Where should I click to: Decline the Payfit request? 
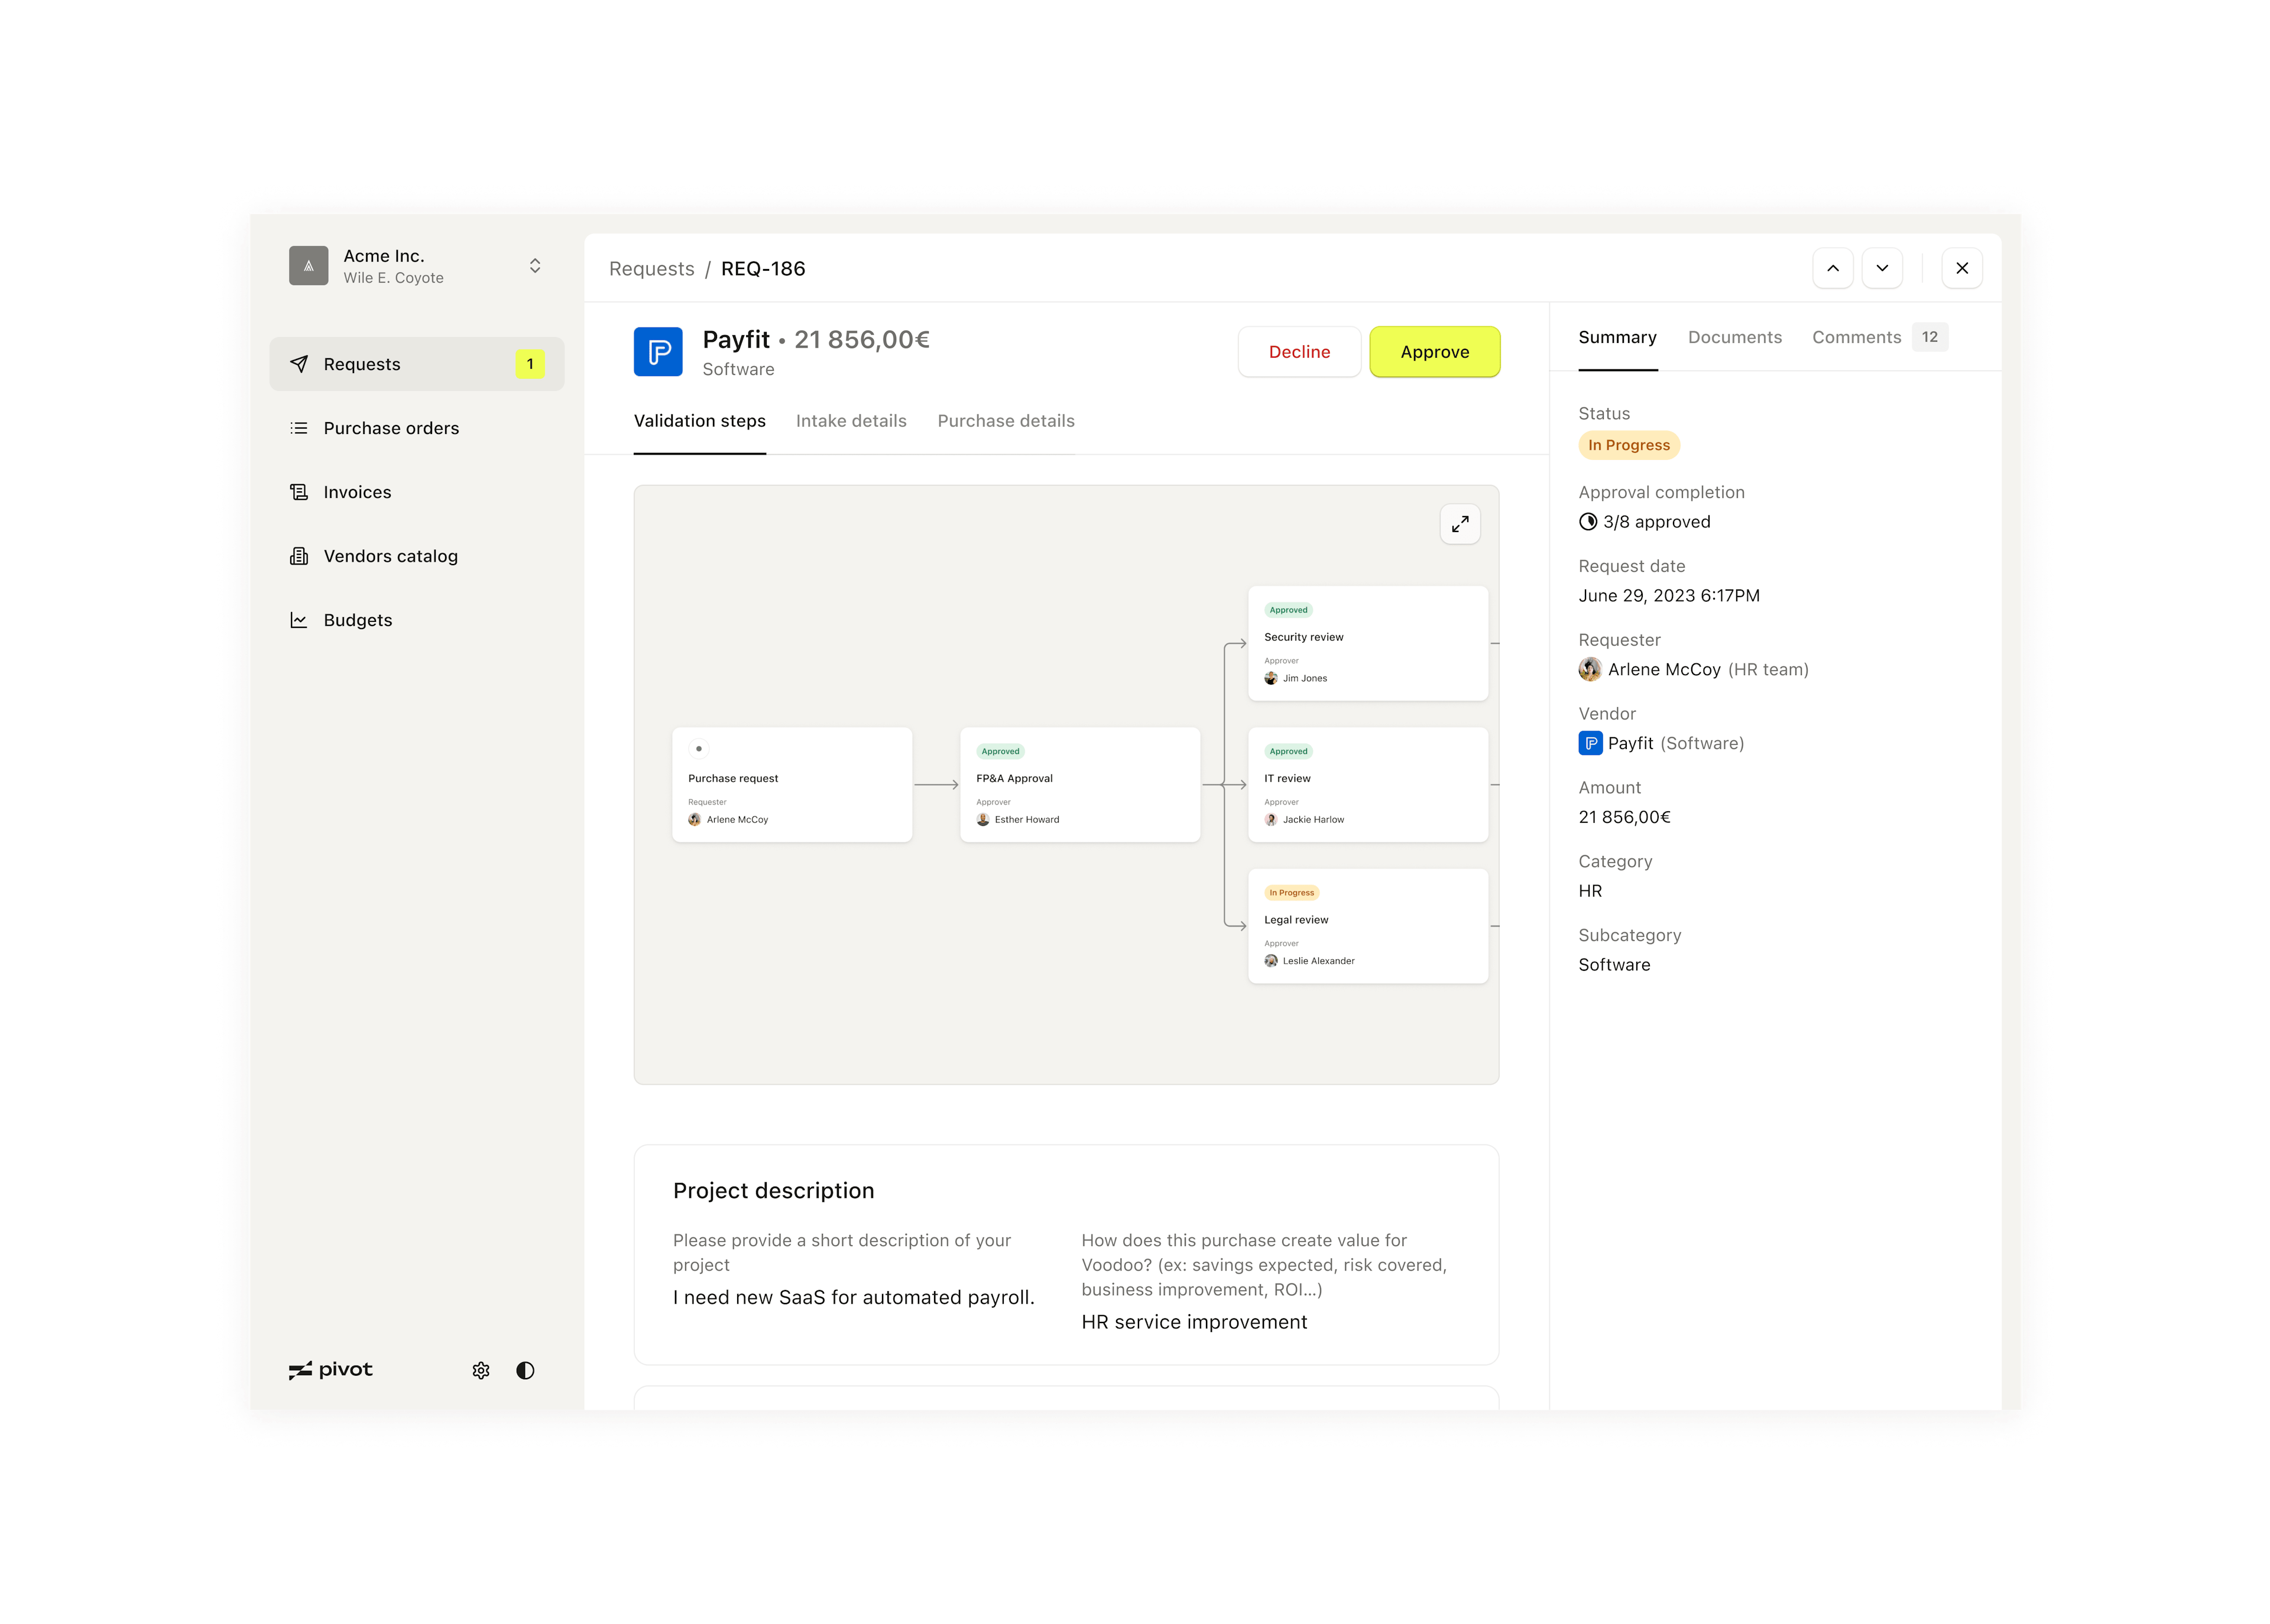(1299, 352)
